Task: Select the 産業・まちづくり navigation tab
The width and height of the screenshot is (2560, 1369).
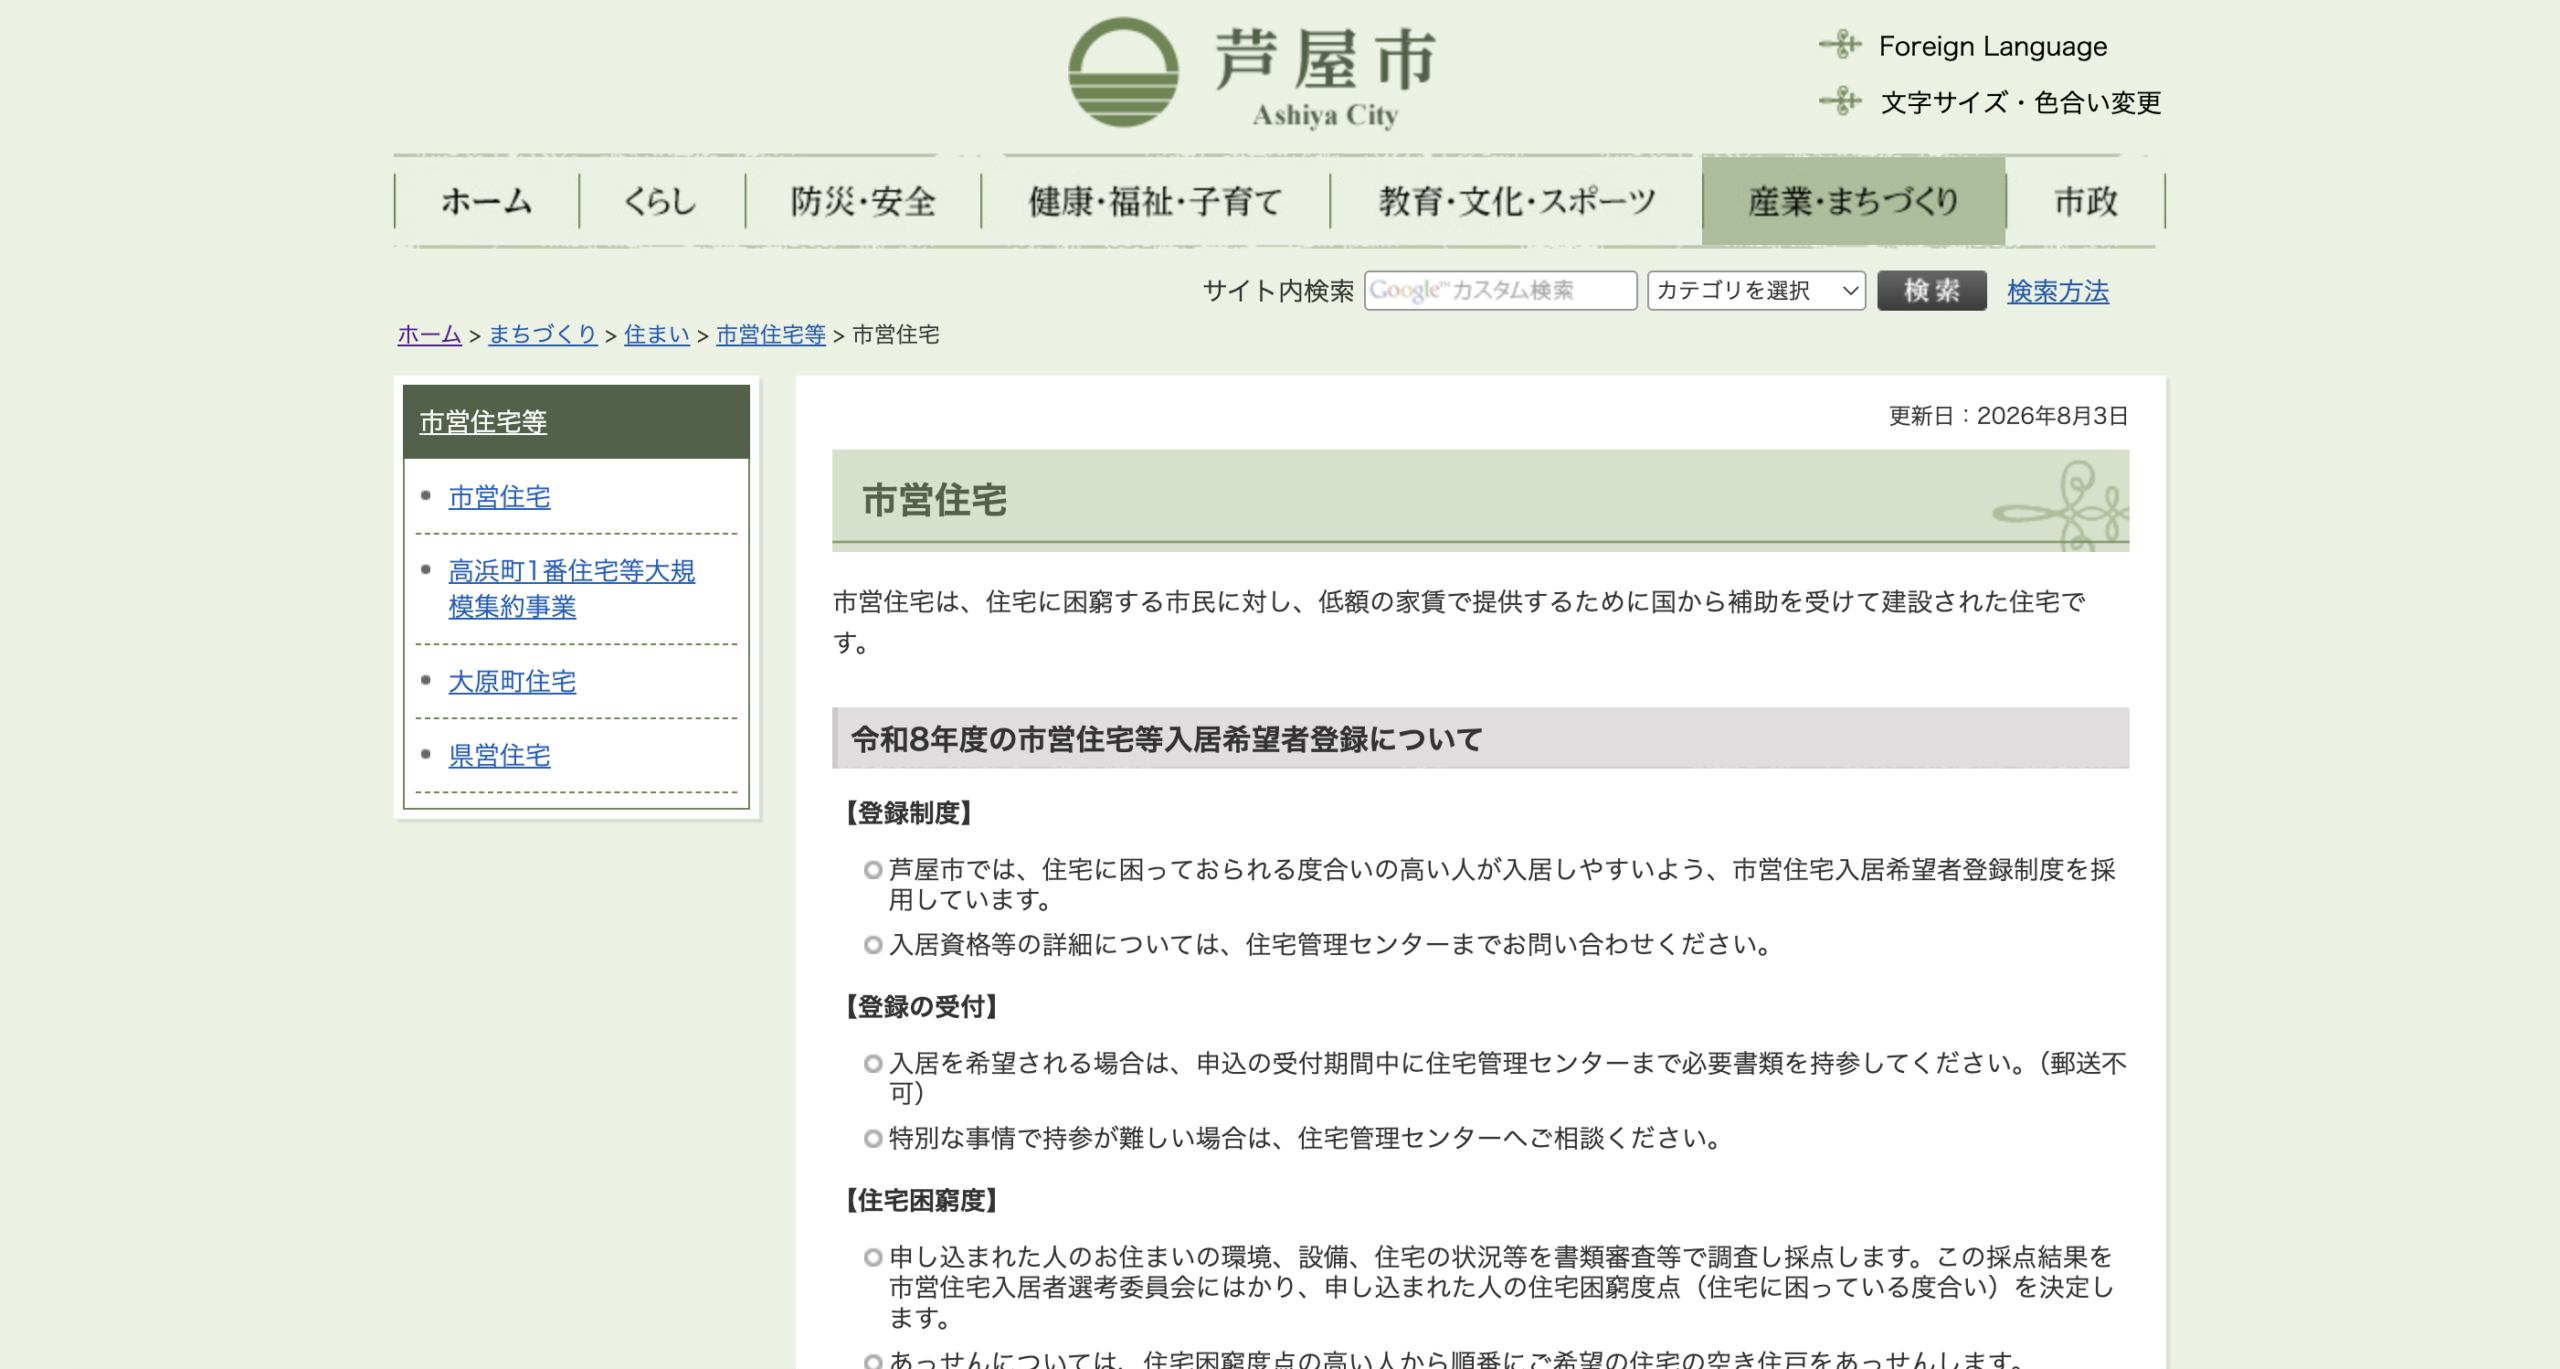Action: [1853, 201]
